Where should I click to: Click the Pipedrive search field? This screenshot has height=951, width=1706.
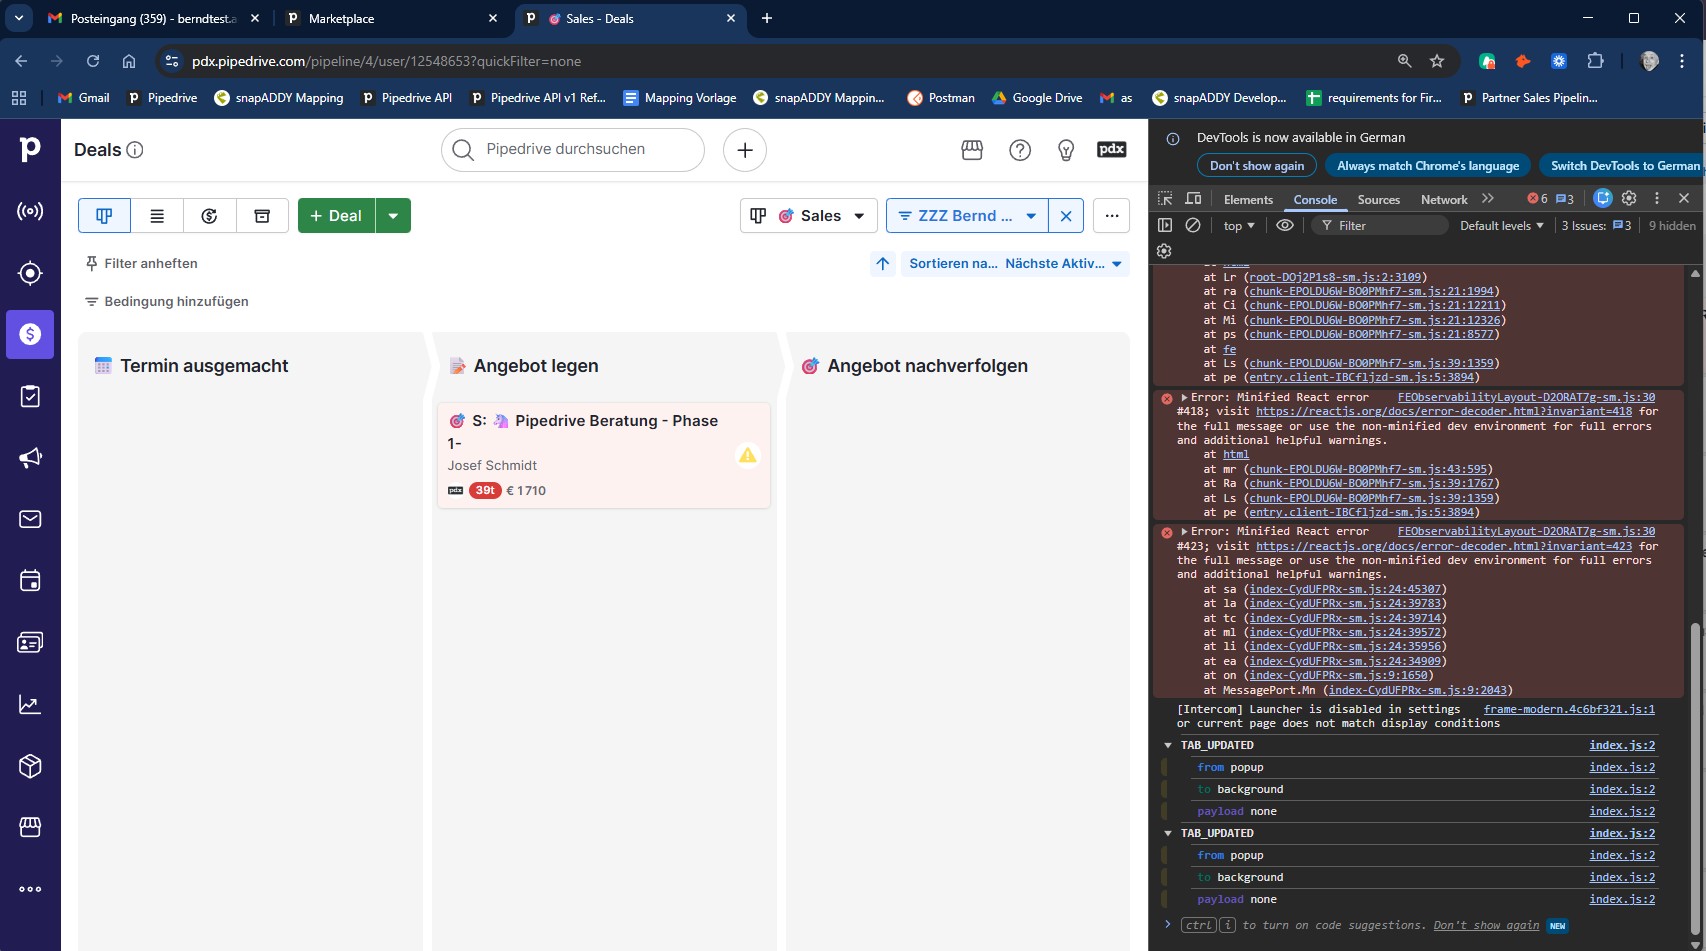(573, 149)
